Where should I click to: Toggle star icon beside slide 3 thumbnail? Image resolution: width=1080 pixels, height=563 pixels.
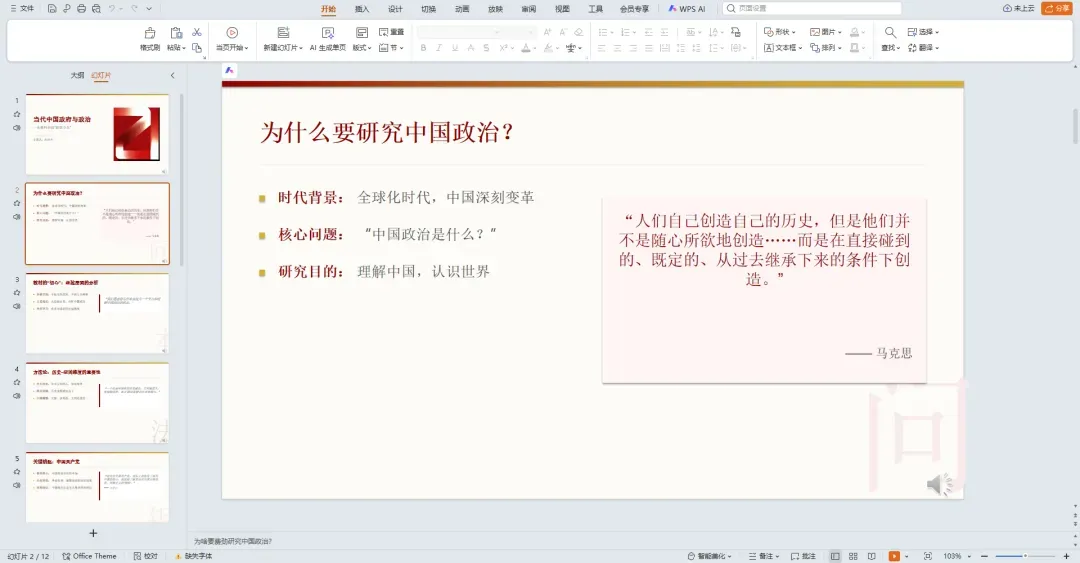[17, 293]
